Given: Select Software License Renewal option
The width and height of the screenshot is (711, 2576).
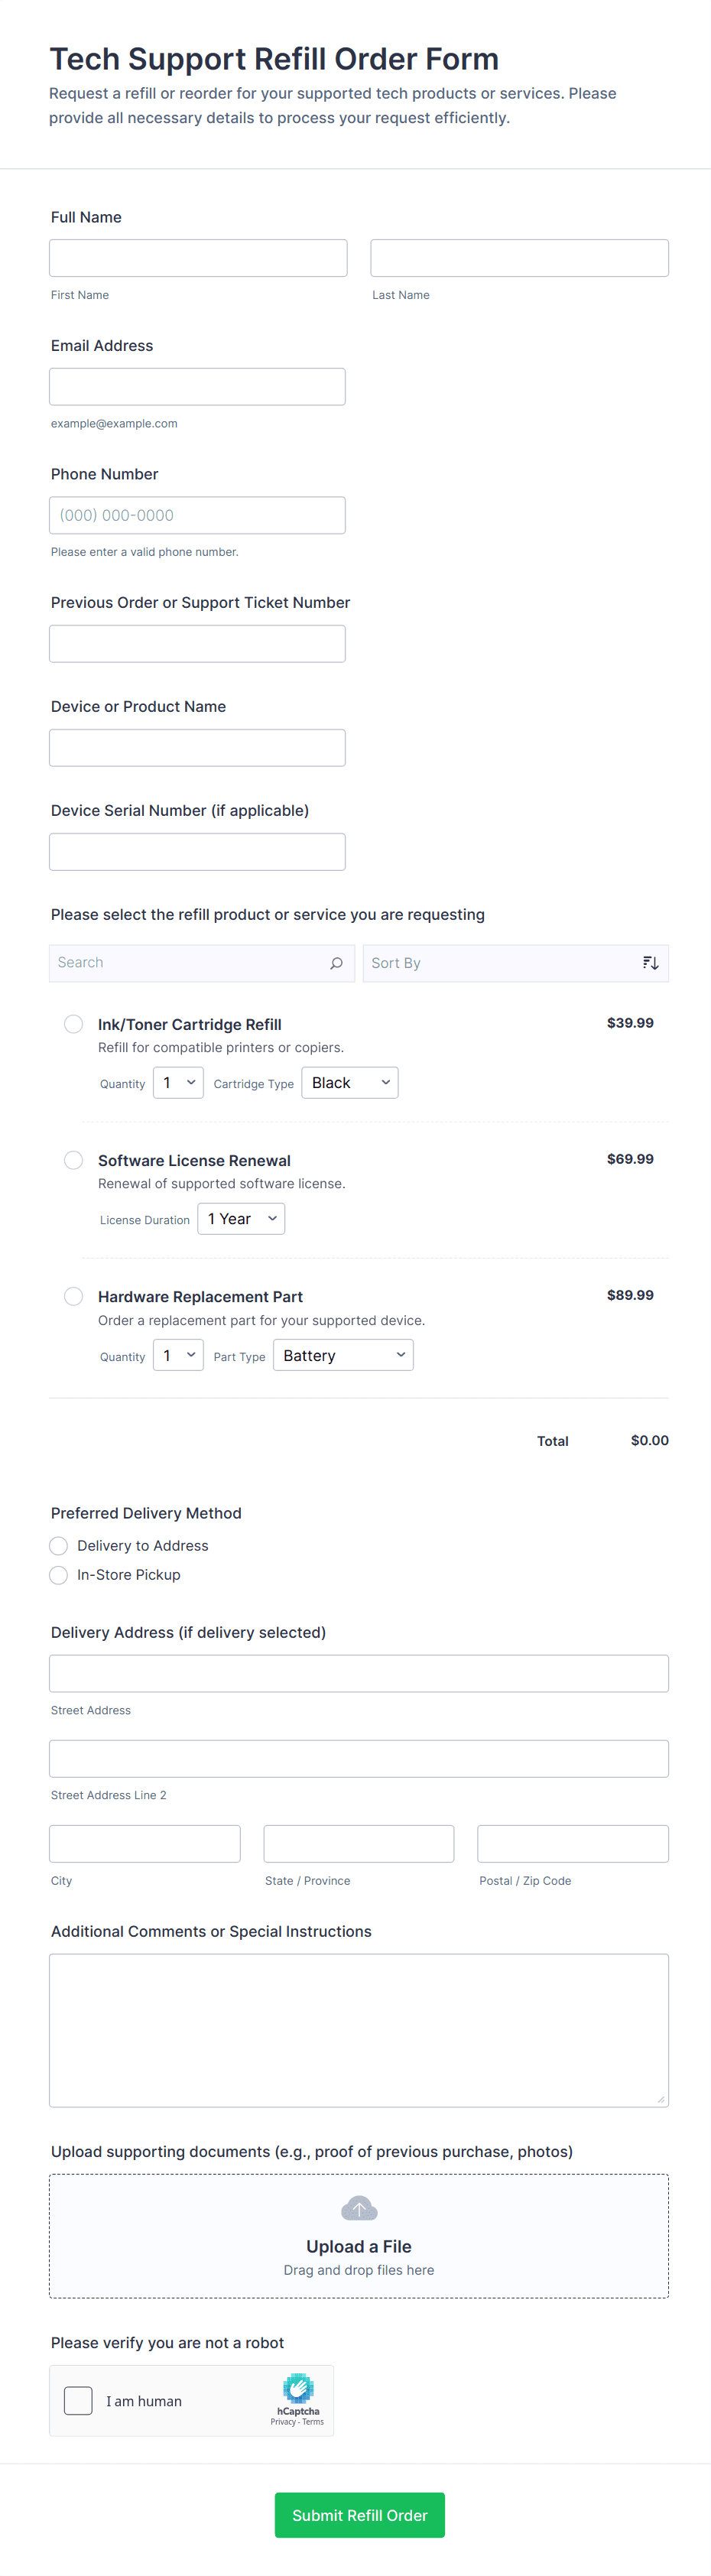Looking at the screenshot, I should tap(74, 1160).
